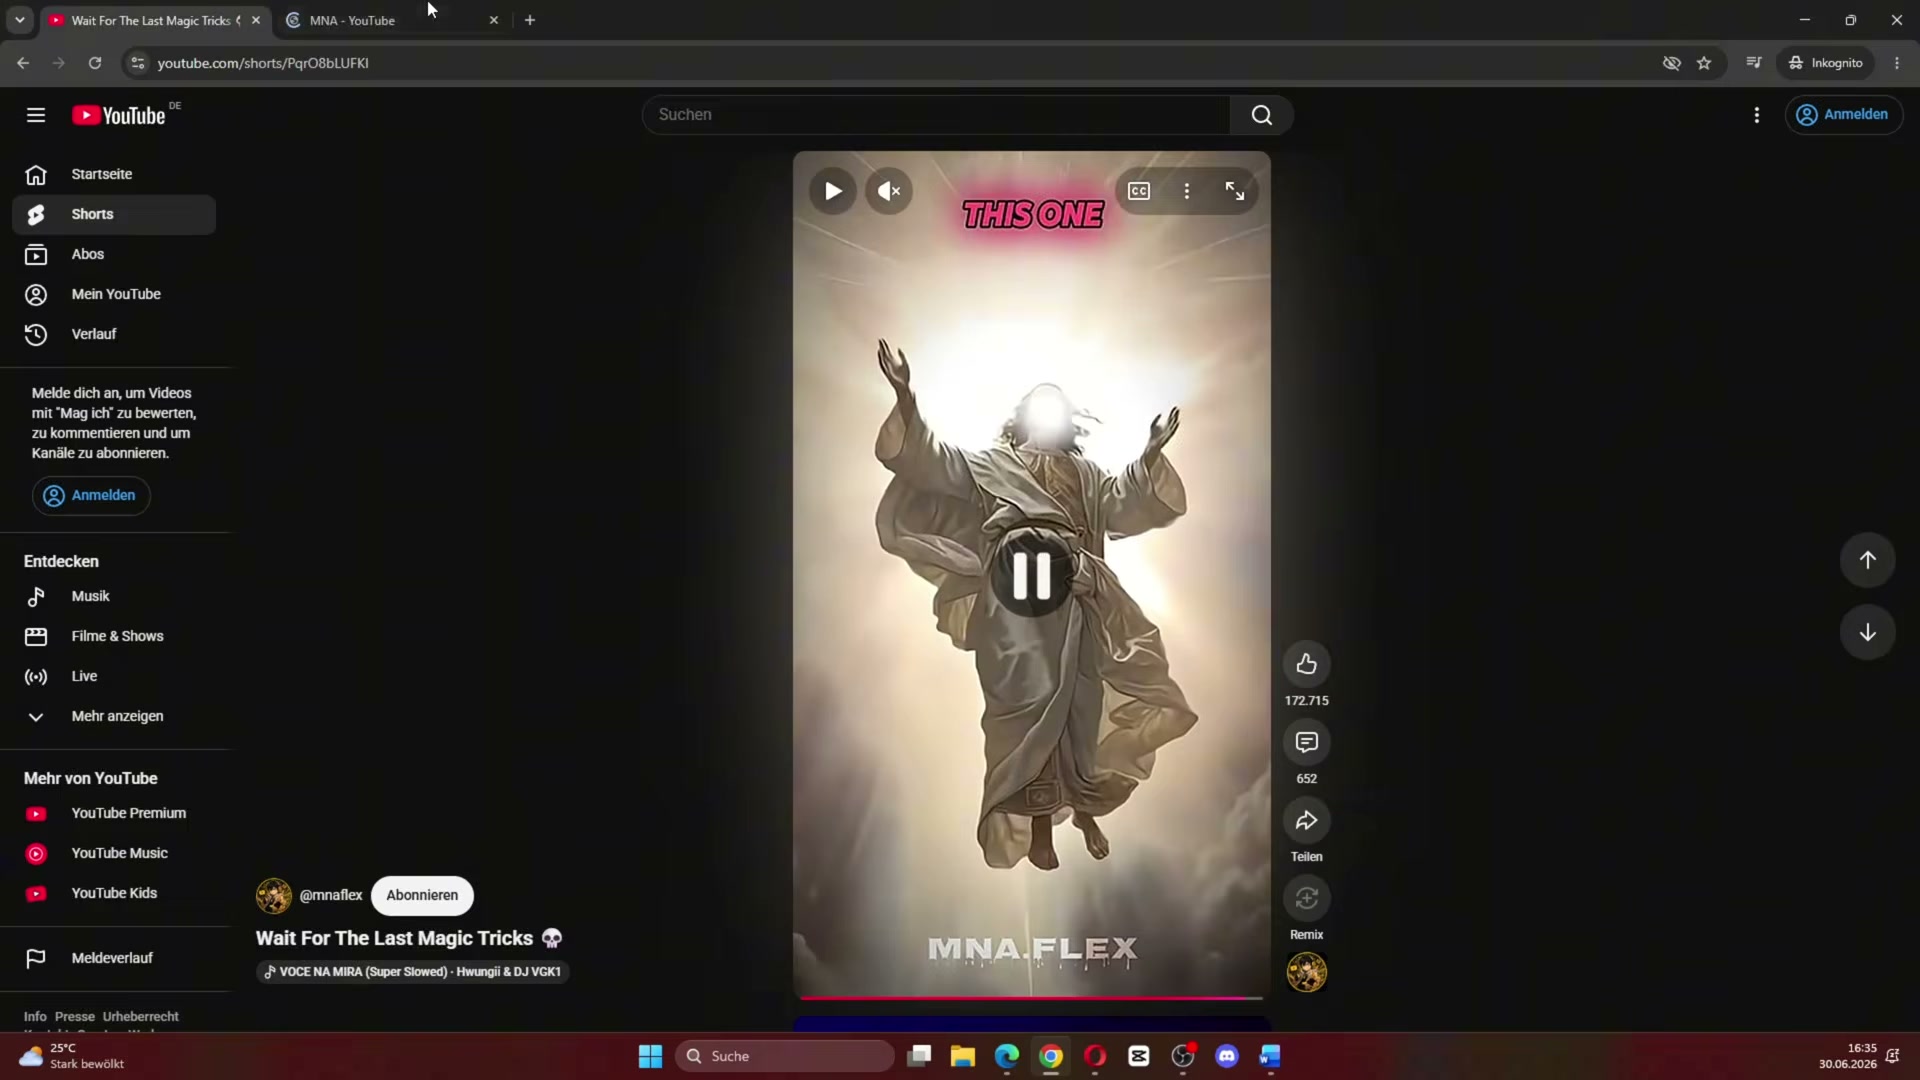Click the address bar URL
Screen dimensions: 1920x1080
click(x=263, y=63)
